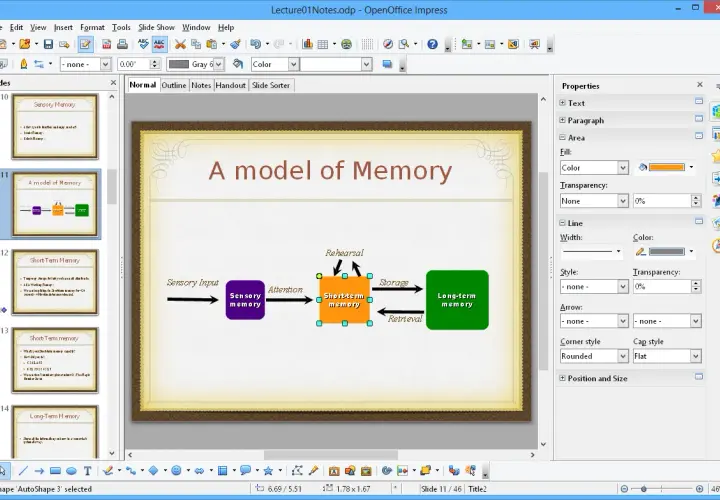Viewport: 720px width, 500px height.
Task: Click the A model of Memory title
Action: [330, 170]
